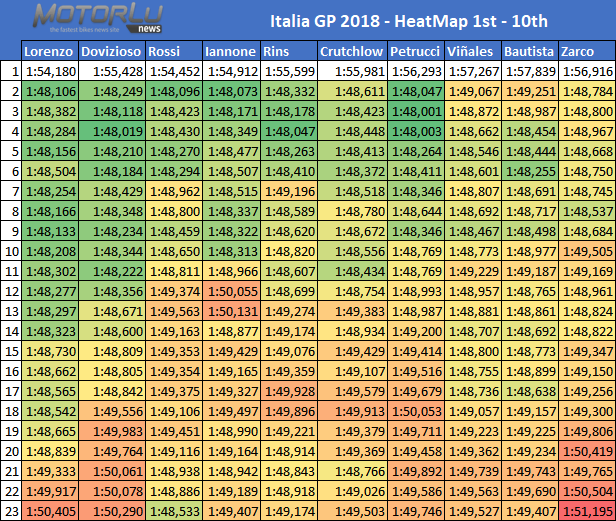The image size is (616, 521).
Task: Click the Iannone column header
Action: coord(229,51)
